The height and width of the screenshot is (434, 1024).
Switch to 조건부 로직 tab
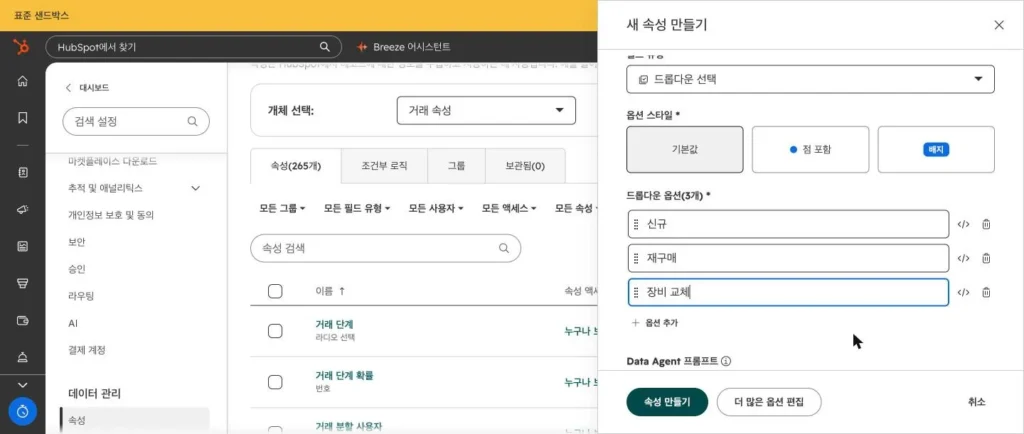(x=384, y=166)
